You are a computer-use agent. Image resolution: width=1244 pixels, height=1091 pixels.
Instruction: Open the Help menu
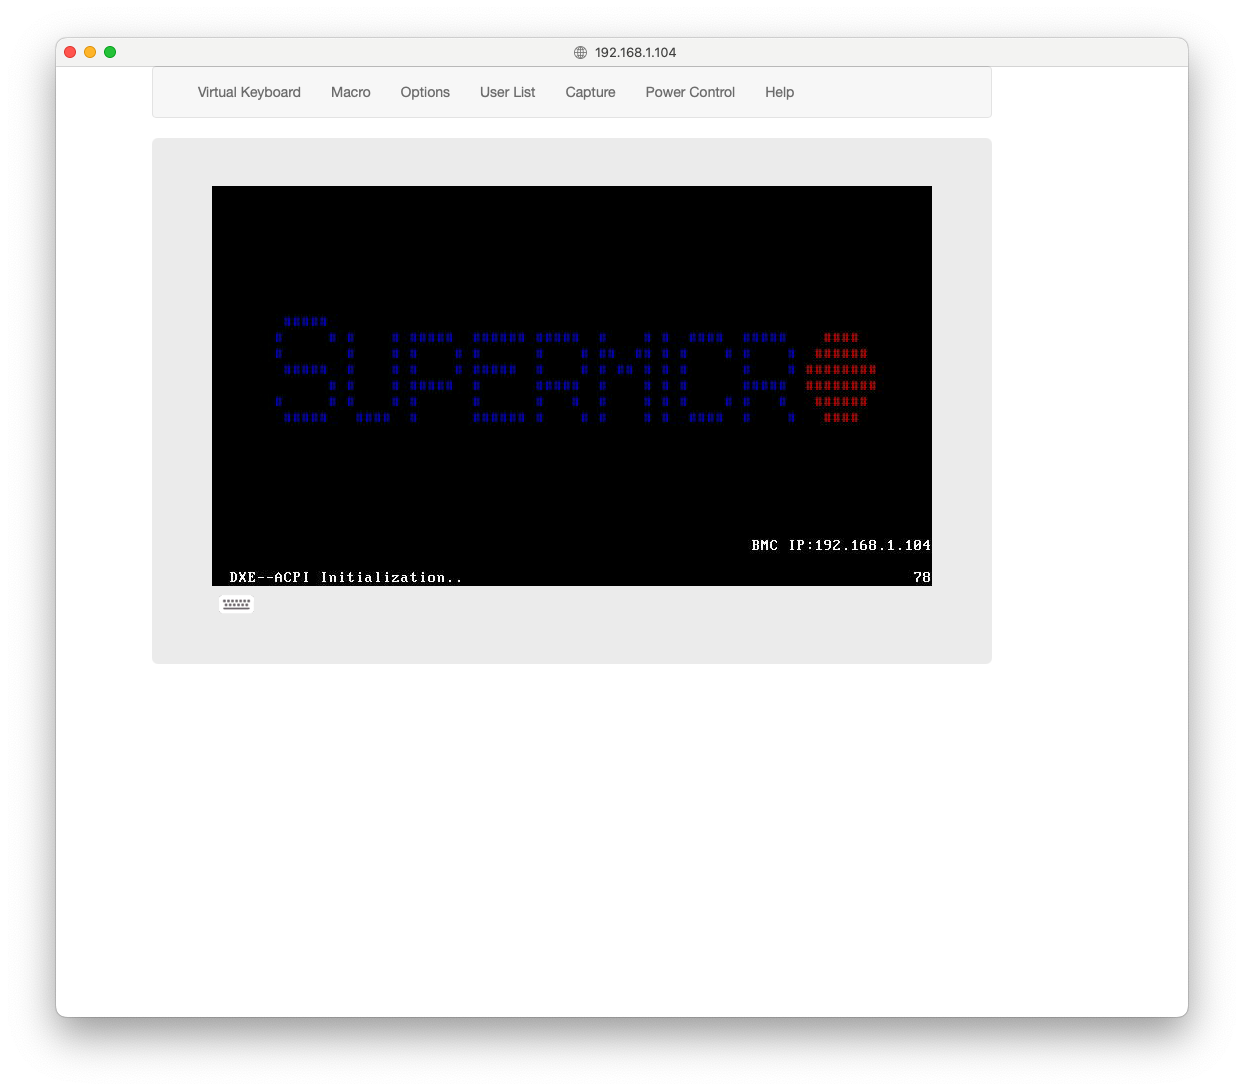(779, 92)
